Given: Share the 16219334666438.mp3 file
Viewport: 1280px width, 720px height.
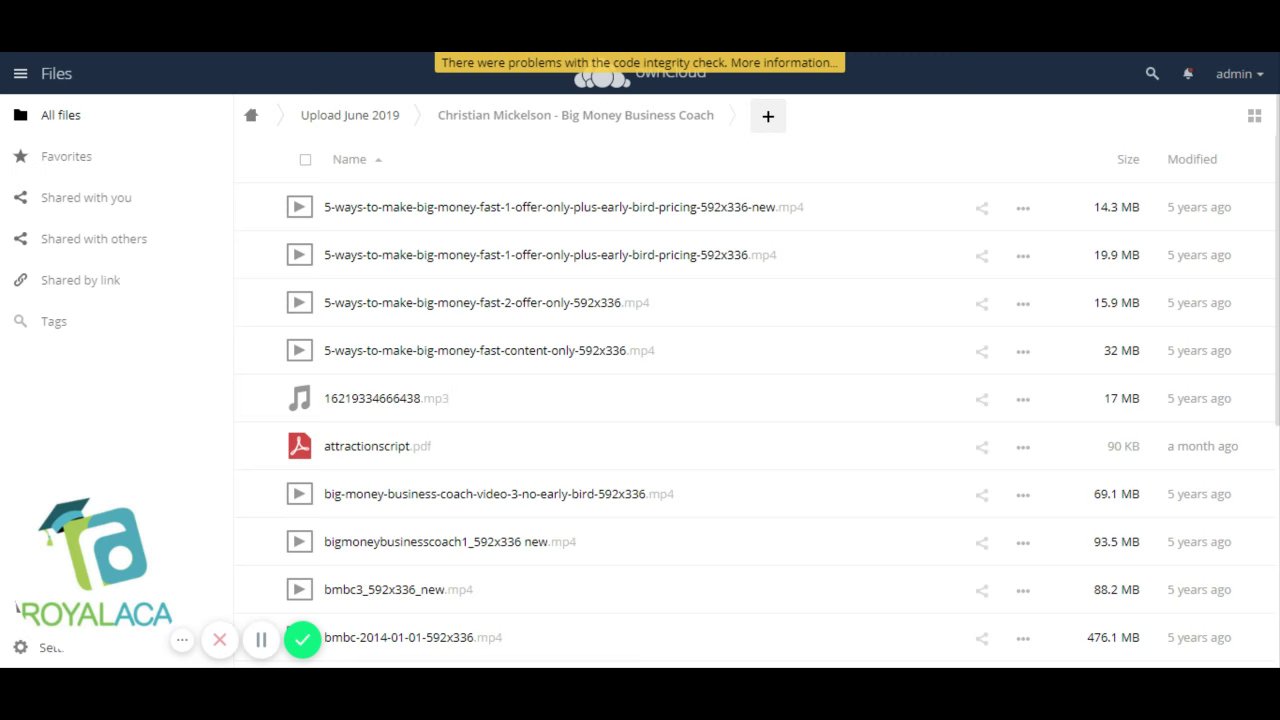Looking at the screenshot, I should coord(982,400).
